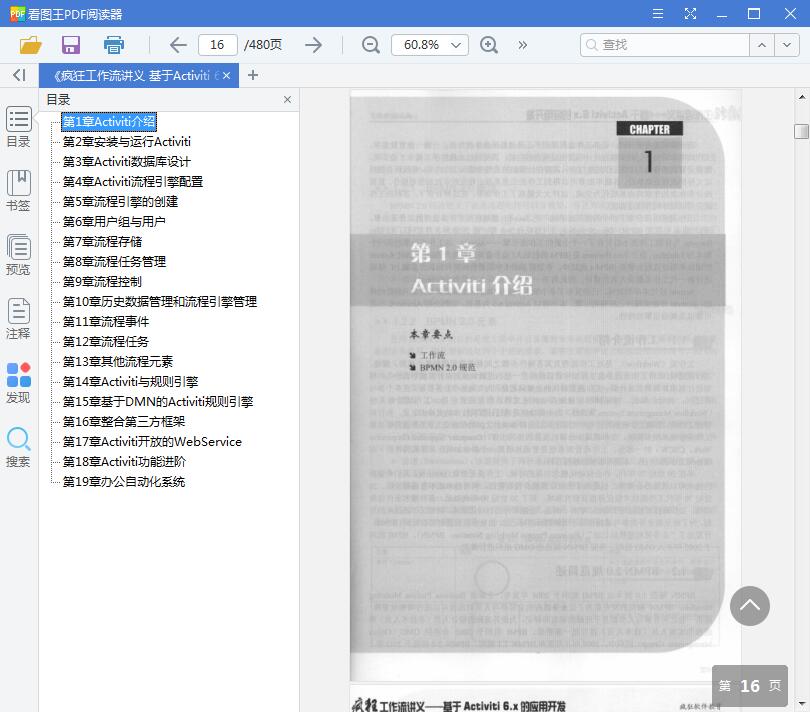Open the 书签 bookmarks panel
Viewport: 810px width, 712px height.
pyautogui.click(x=19, y=191)
